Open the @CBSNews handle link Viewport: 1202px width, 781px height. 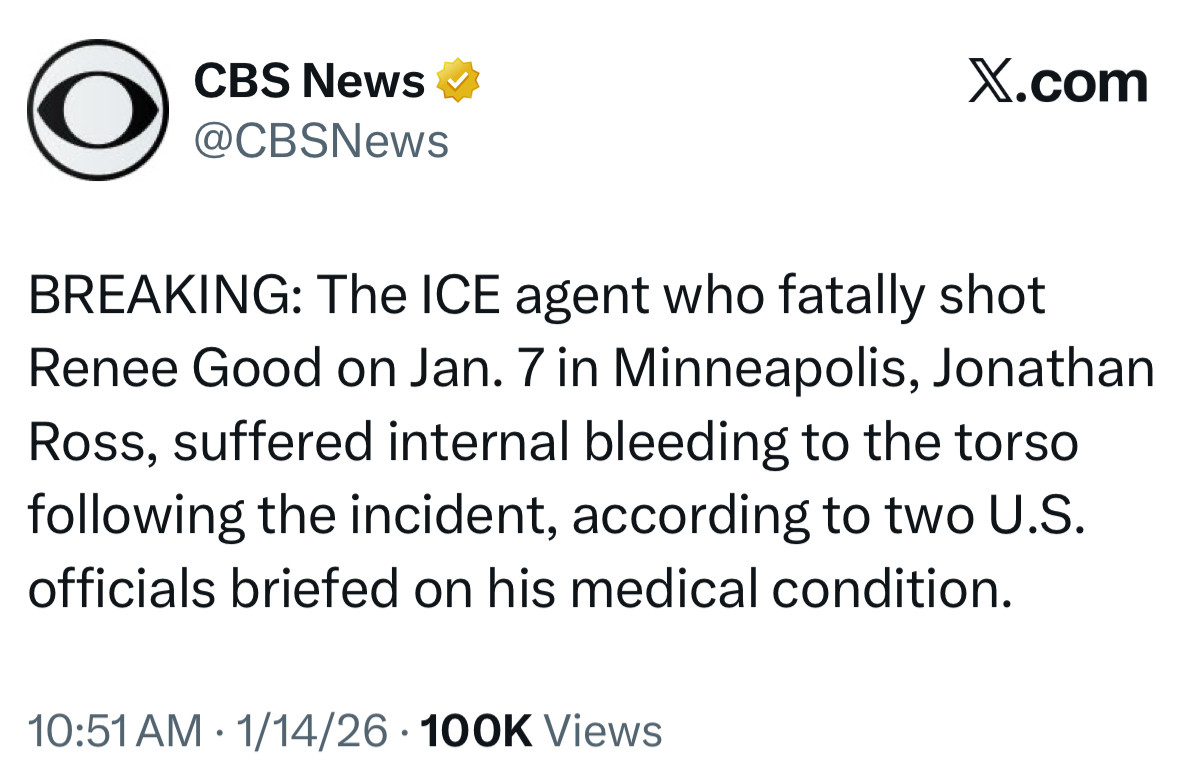[x=320, y=141]
